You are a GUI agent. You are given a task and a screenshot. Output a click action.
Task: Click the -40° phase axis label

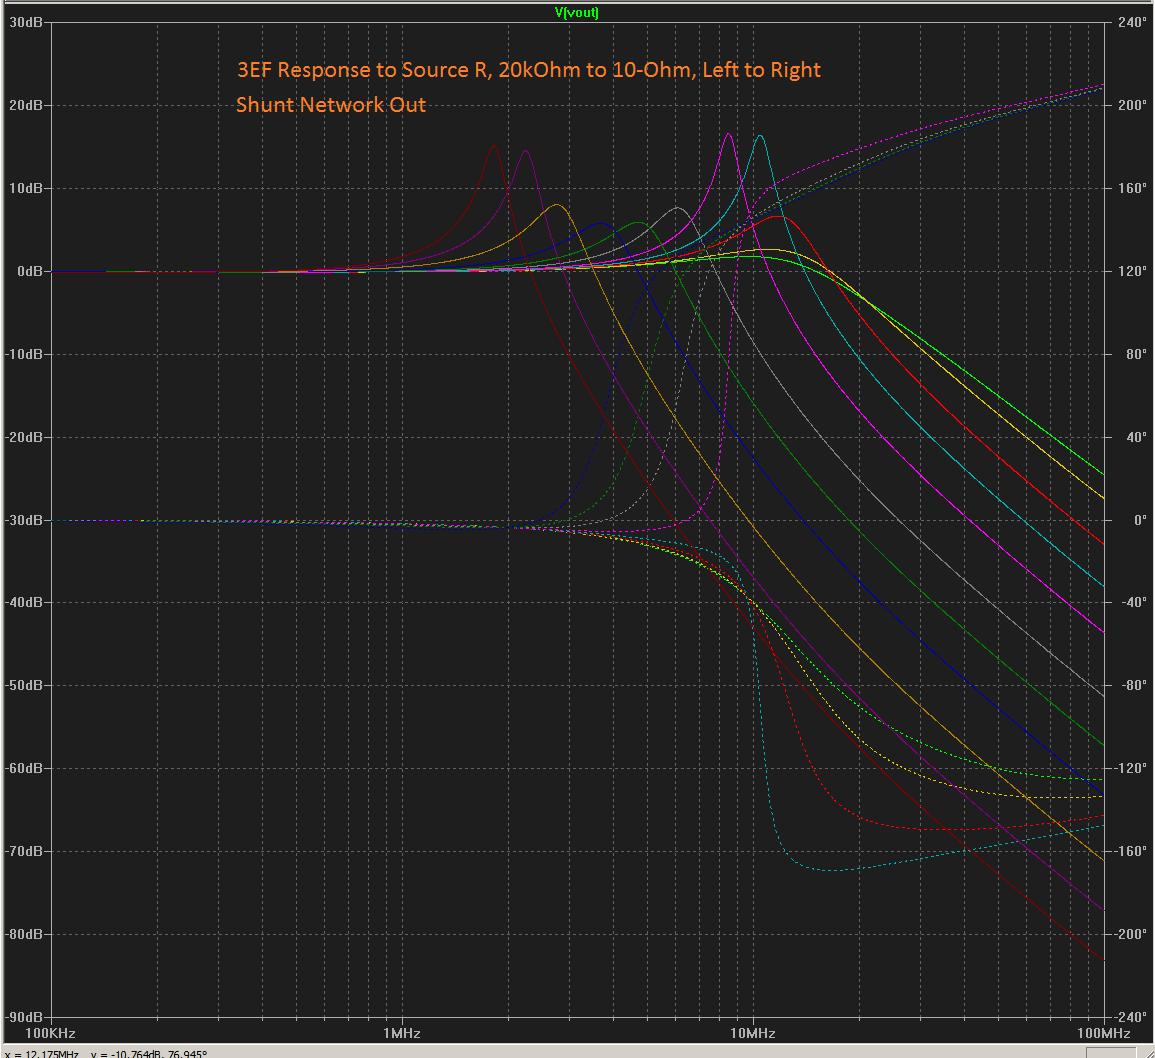[x=1134, y=603]
